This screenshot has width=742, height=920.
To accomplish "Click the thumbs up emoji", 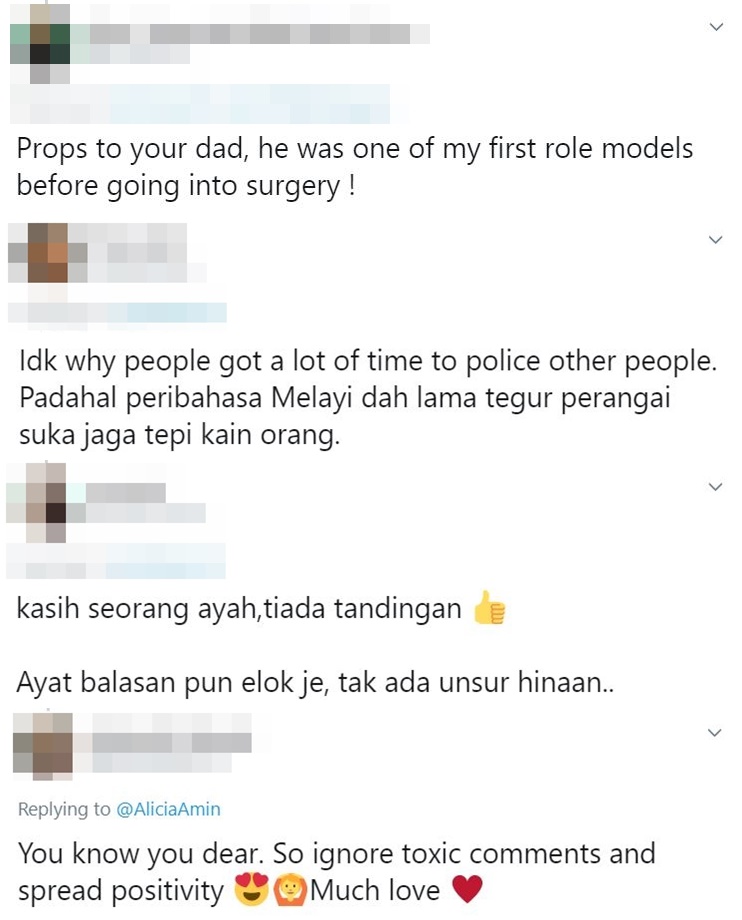I will pos(489,608).
